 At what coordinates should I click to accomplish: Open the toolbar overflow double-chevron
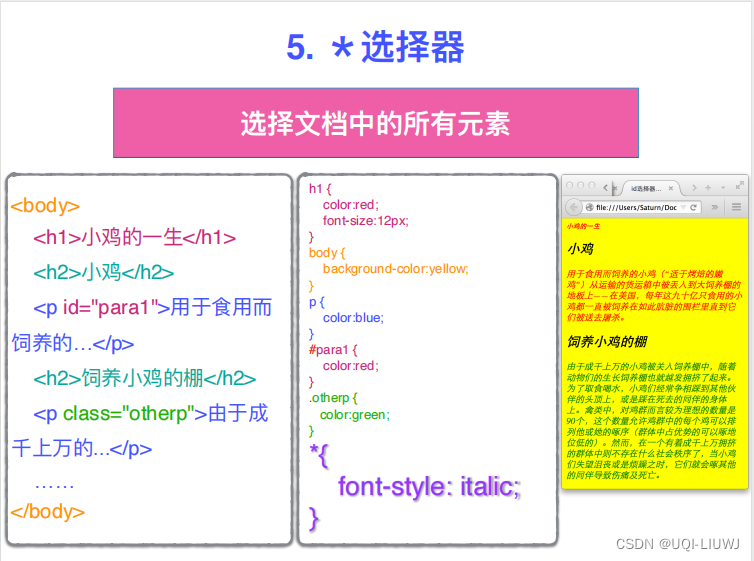pos(715,207)
